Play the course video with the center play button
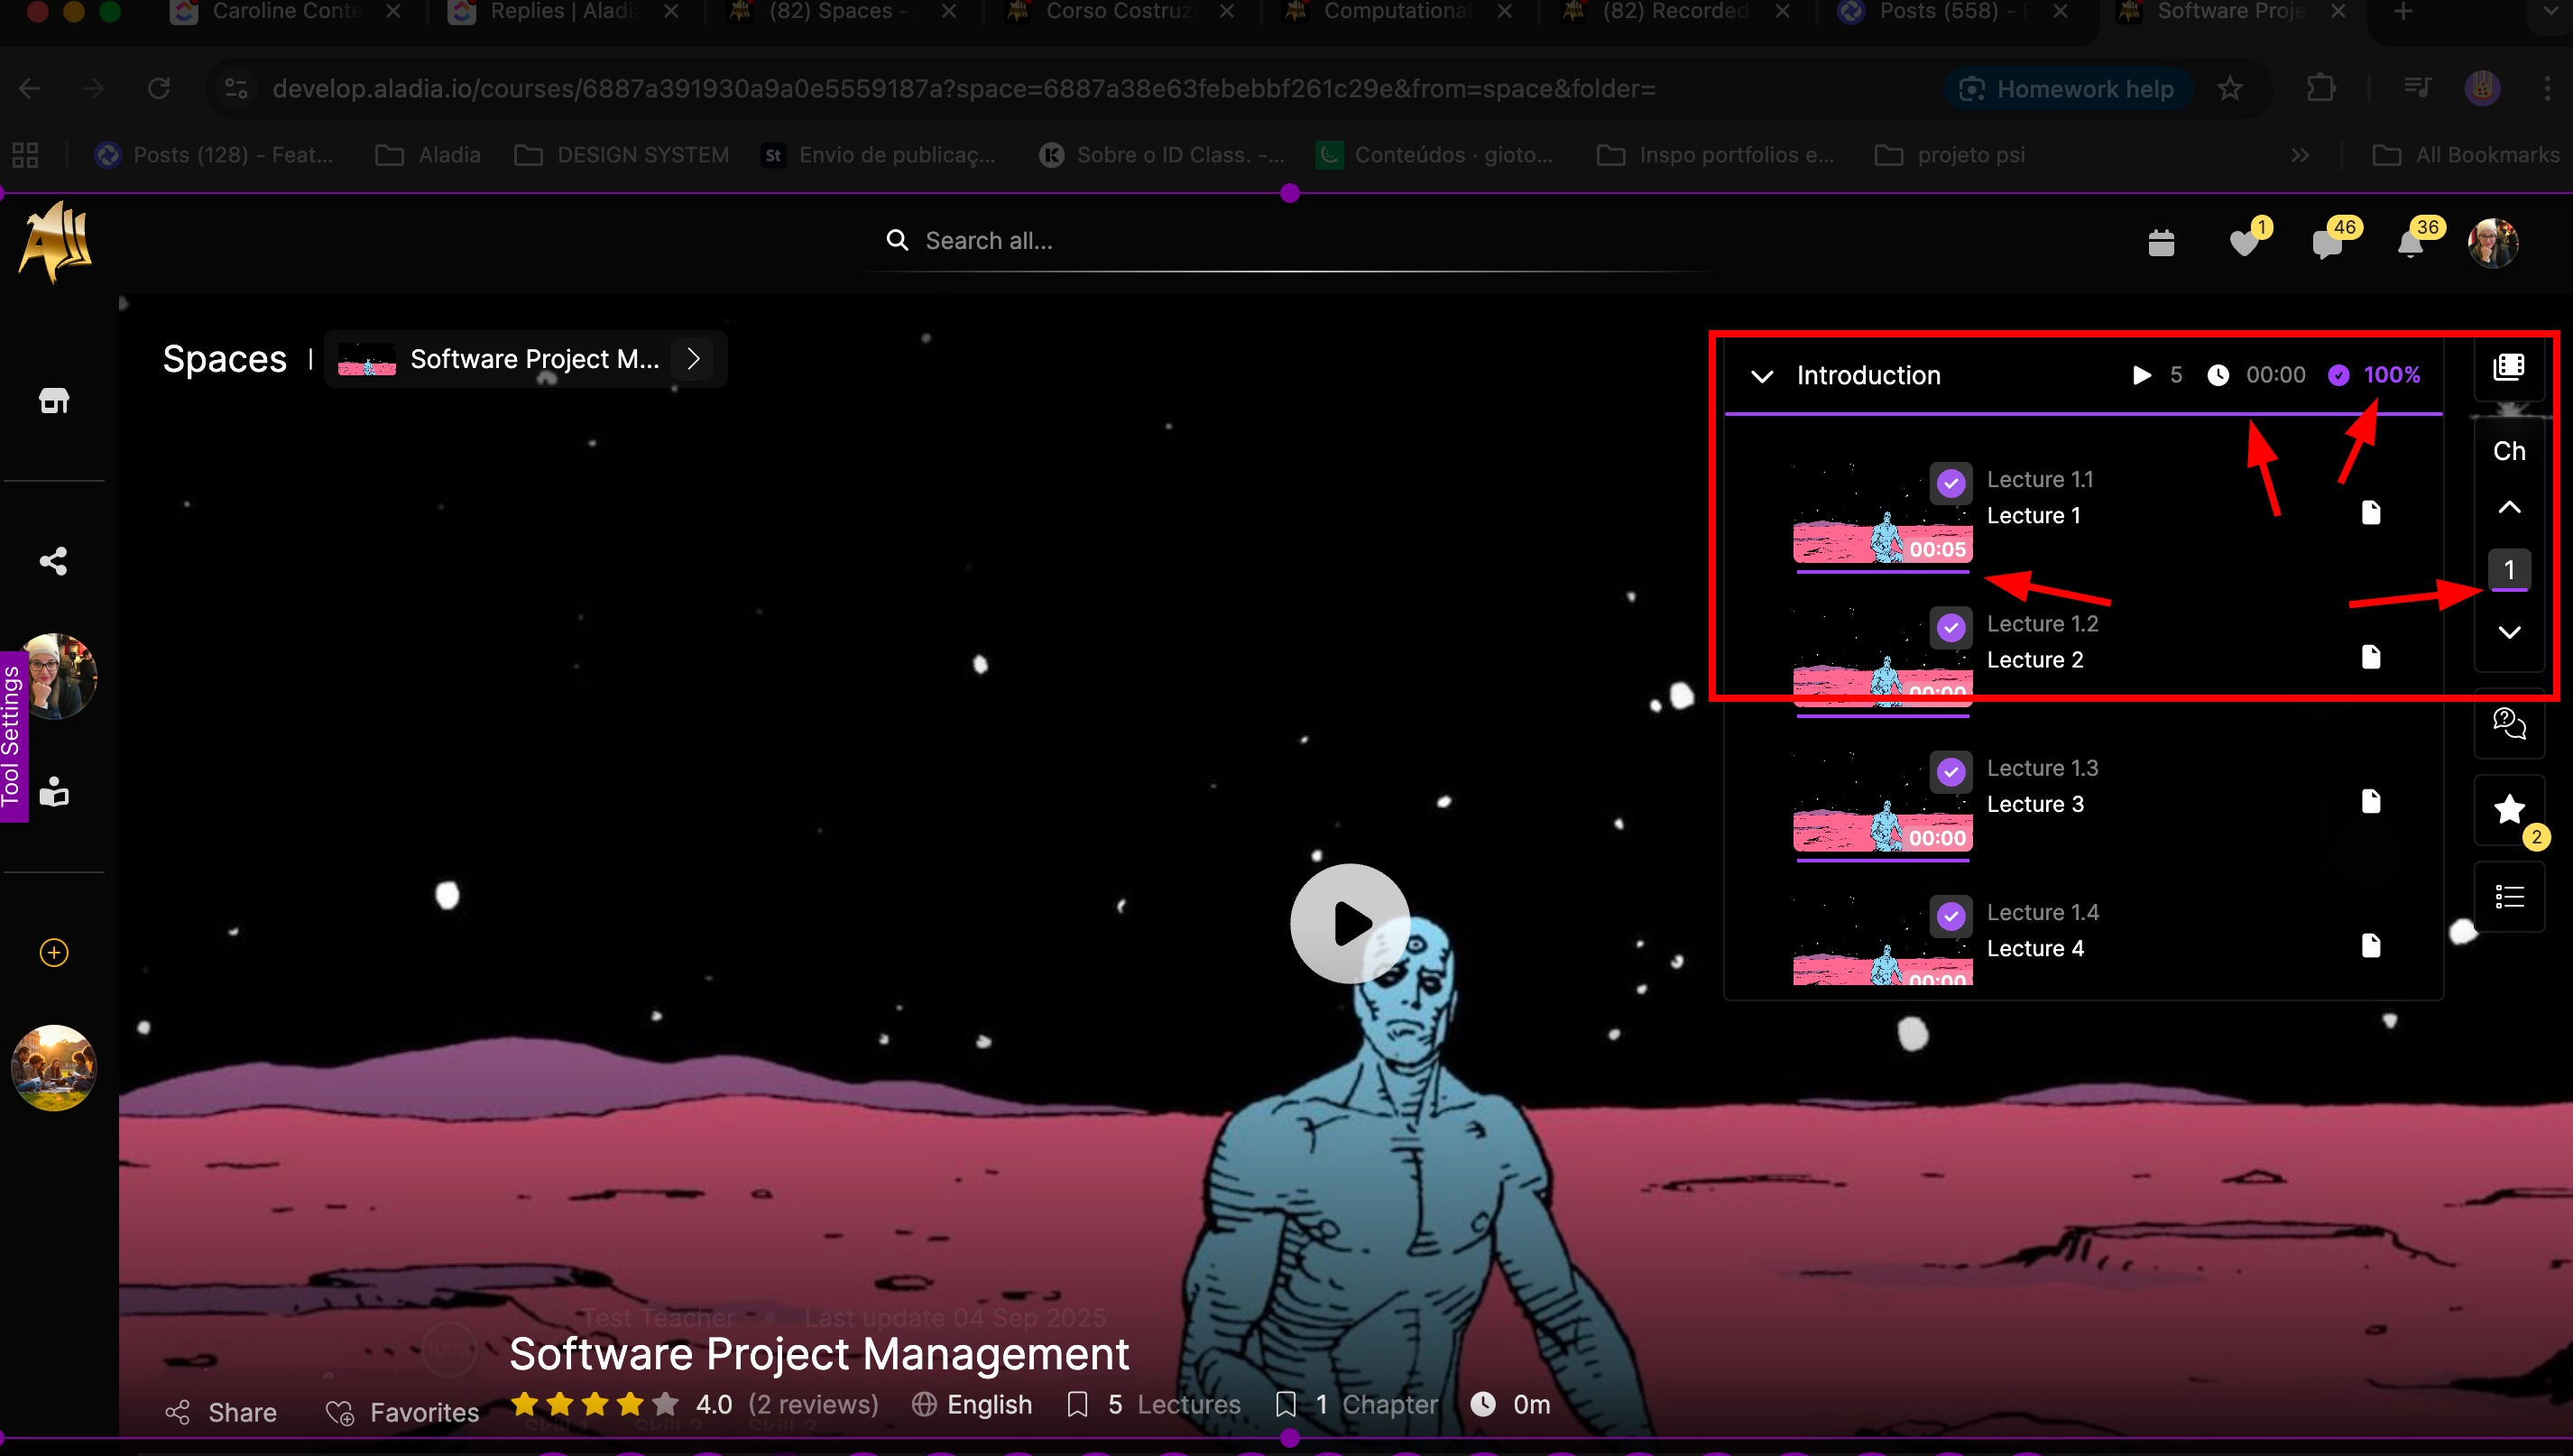This screenshot has height=1456, width=2573. click(x=1350, y=924)
